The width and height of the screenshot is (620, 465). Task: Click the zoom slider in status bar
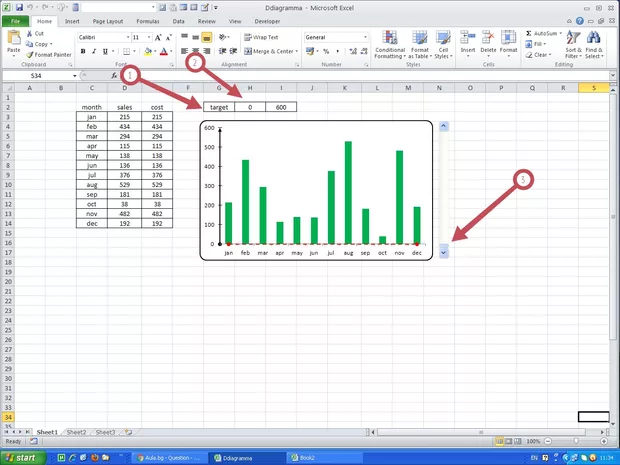[576, 441]
